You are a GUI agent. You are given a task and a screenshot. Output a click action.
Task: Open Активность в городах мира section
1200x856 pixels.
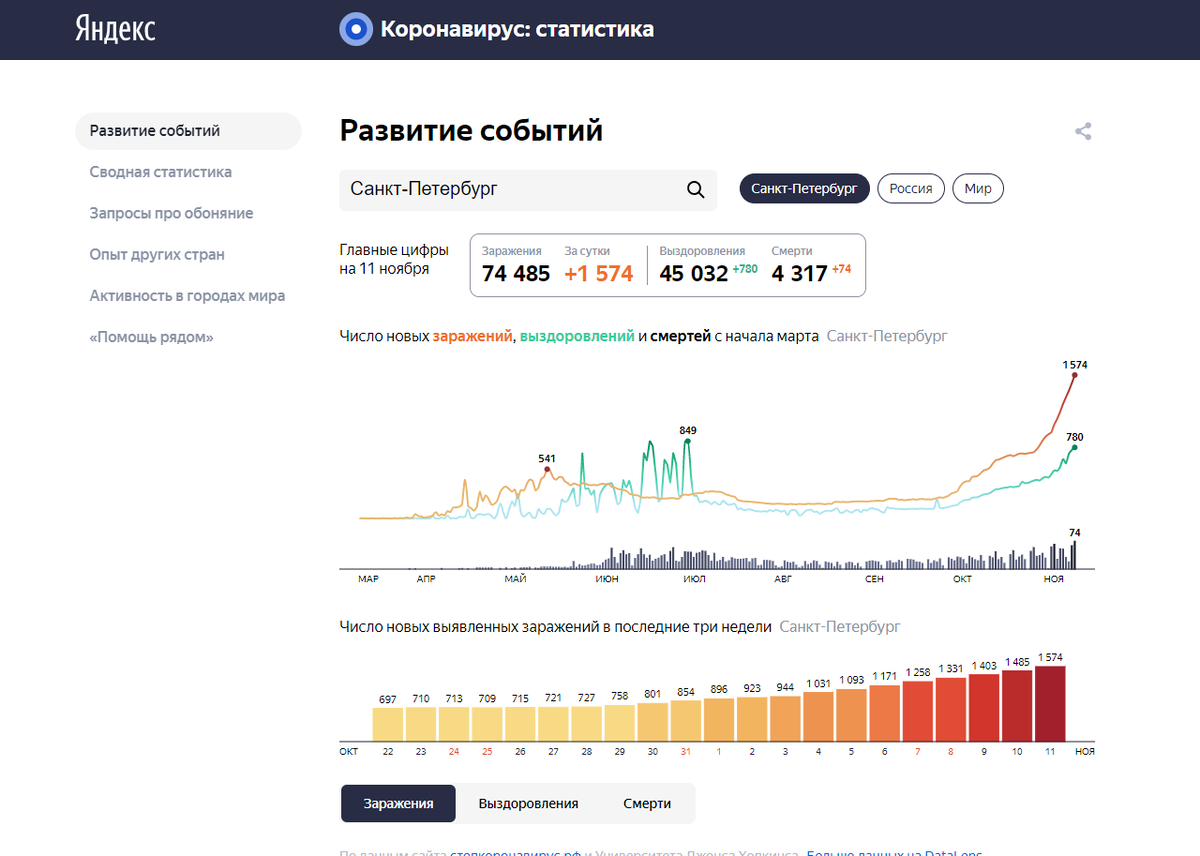tap(187, 296)
